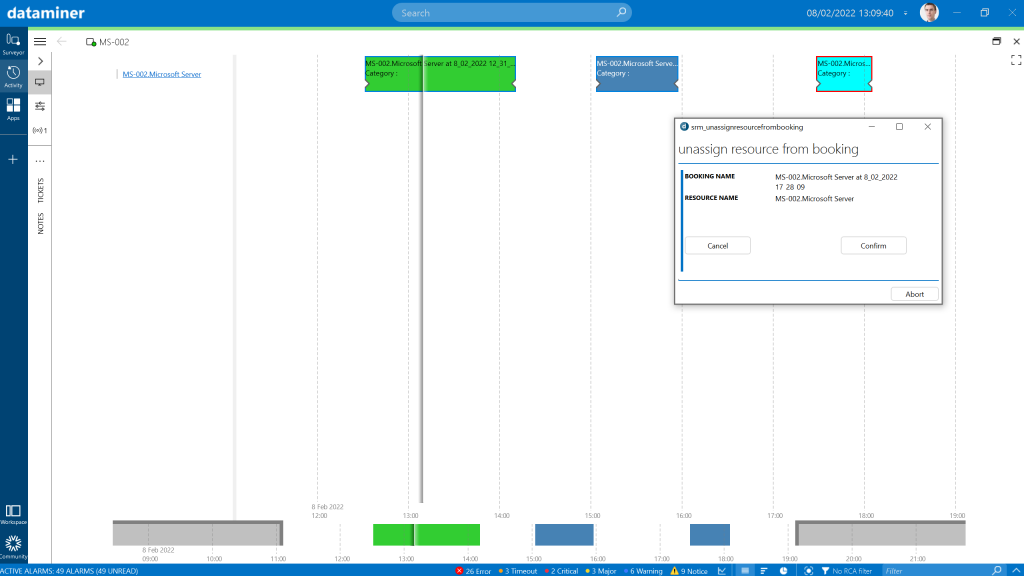This screenshot has width=1024, height=576.
Task: Open the NOTES vertical tab
Action: pos(40,223)
